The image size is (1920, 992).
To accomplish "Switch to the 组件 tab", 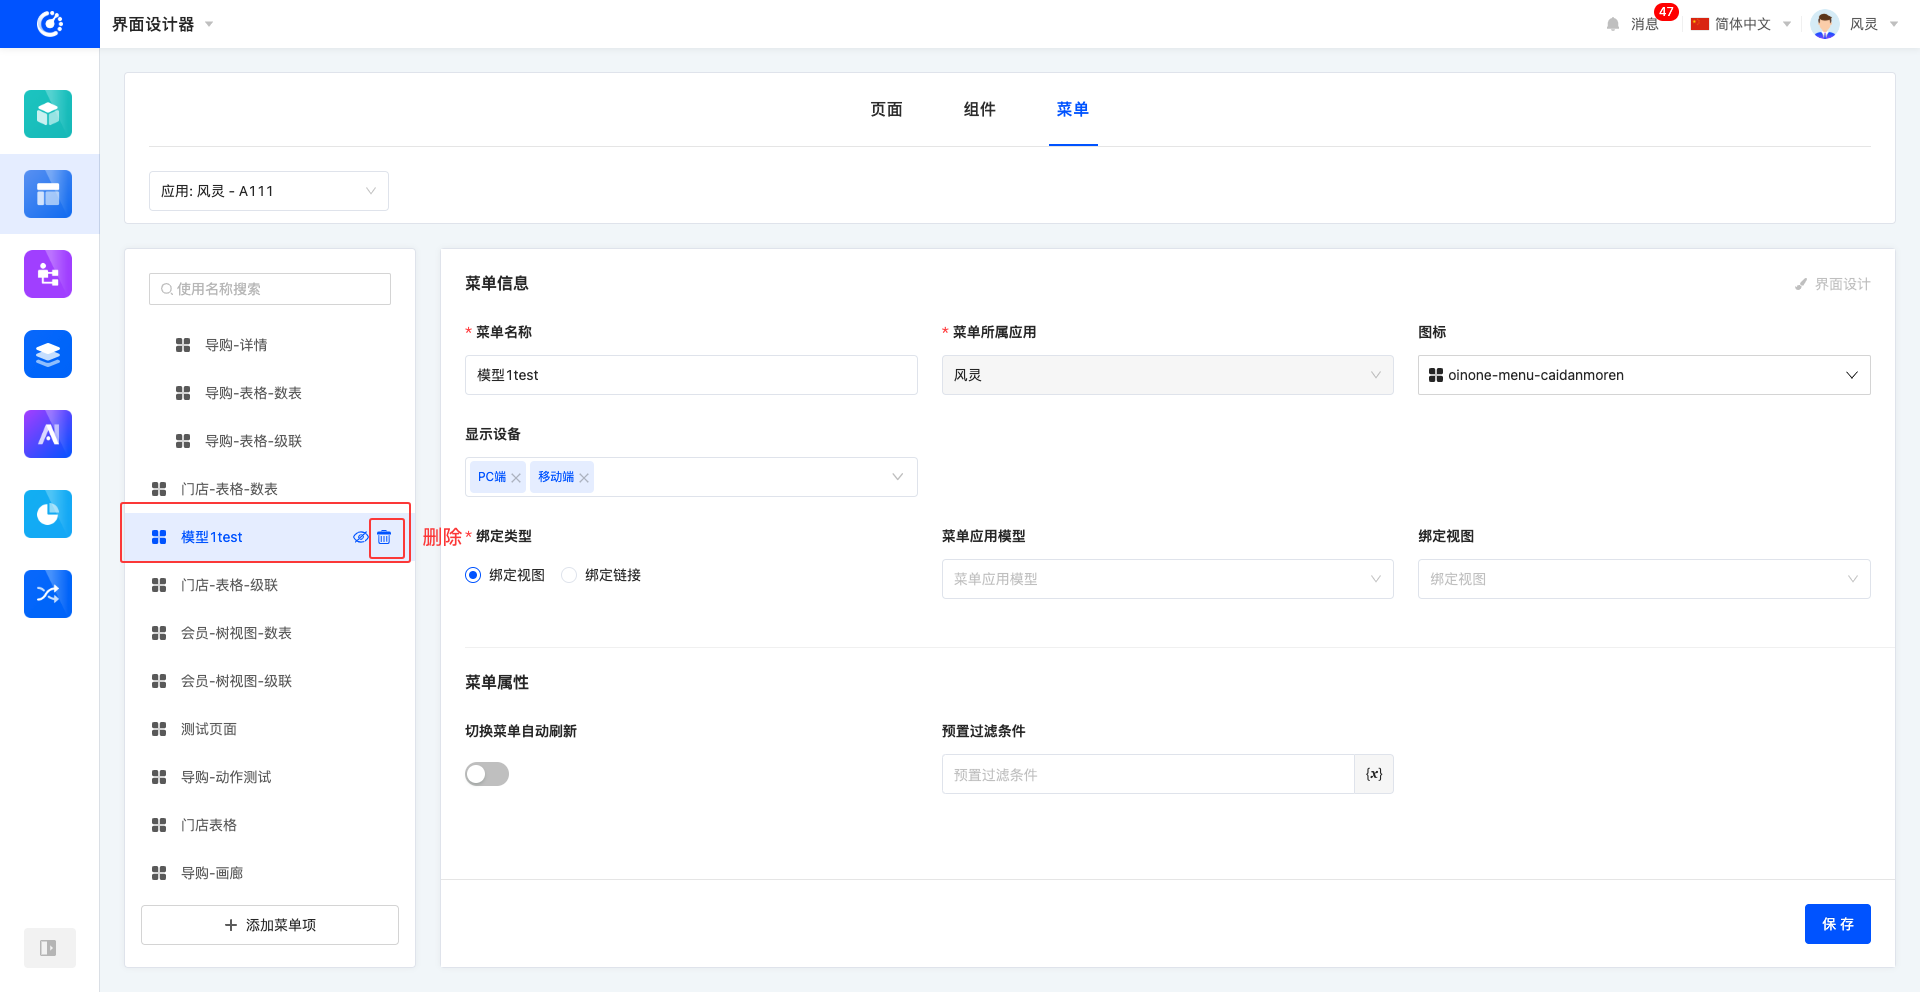I will [979, 109].
